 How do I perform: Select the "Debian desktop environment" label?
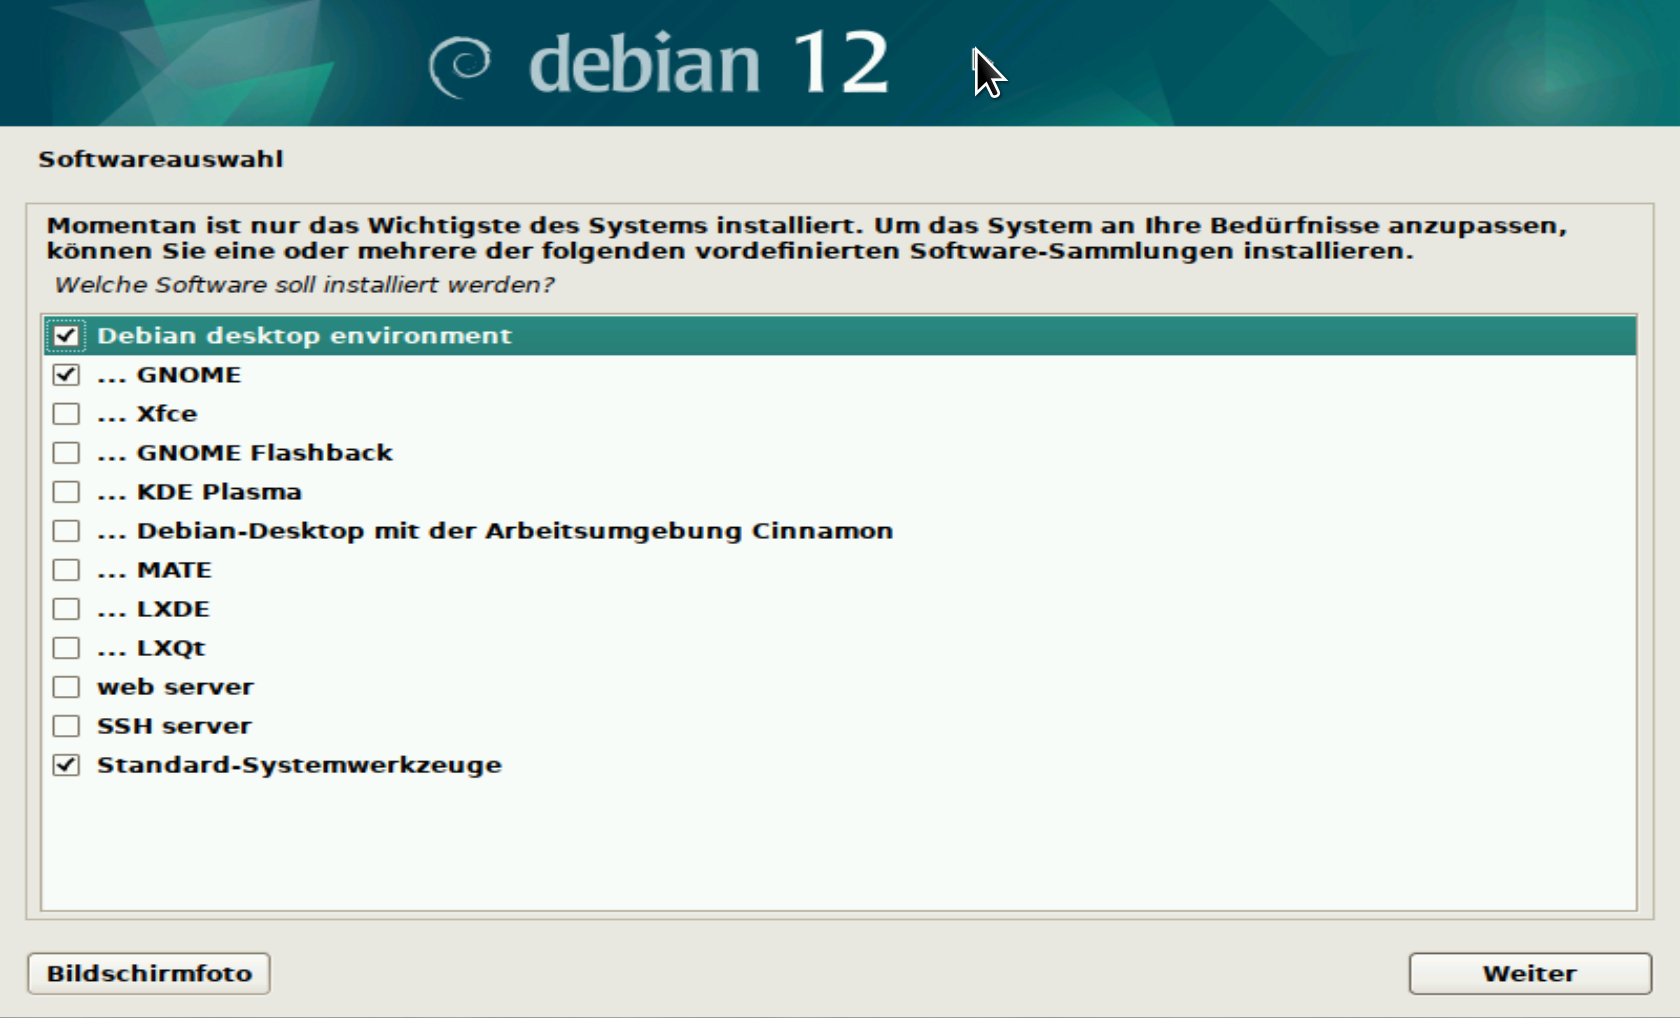[x=304, y=336]
